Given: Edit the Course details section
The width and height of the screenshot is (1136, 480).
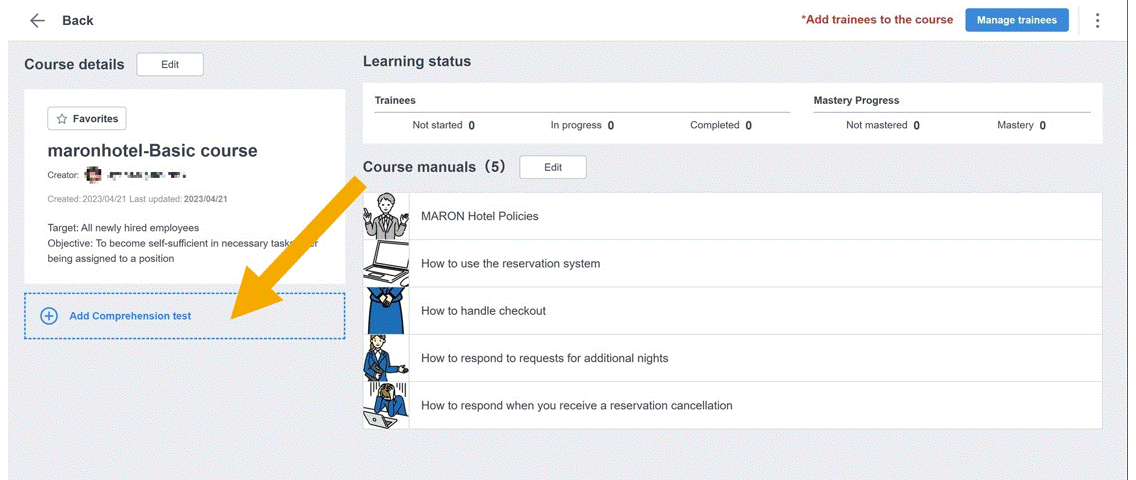Looking at the screenshot, I should click(170, 65).
